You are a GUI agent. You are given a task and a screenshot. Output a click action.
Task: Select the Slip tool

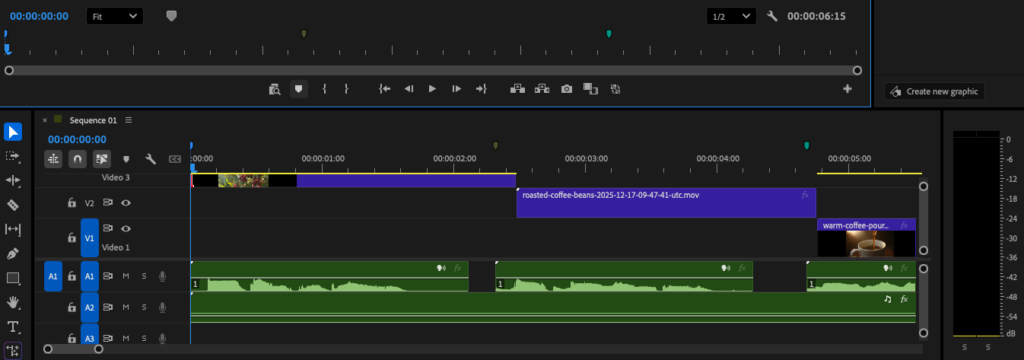coord(13,229)
